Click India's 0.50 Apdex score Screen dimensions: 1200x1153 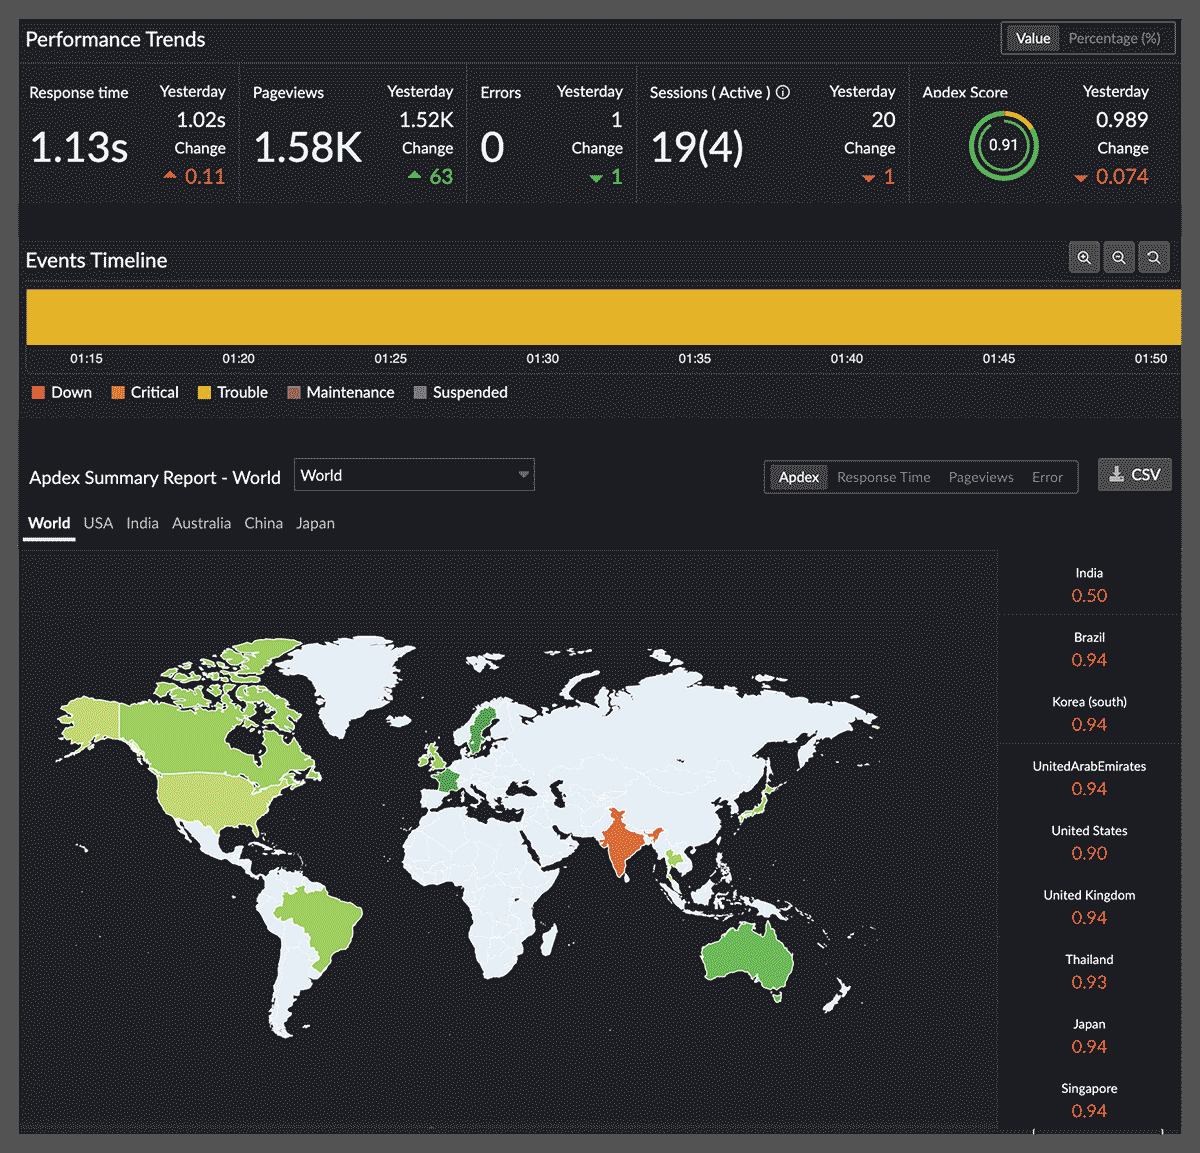(1089, 595)
